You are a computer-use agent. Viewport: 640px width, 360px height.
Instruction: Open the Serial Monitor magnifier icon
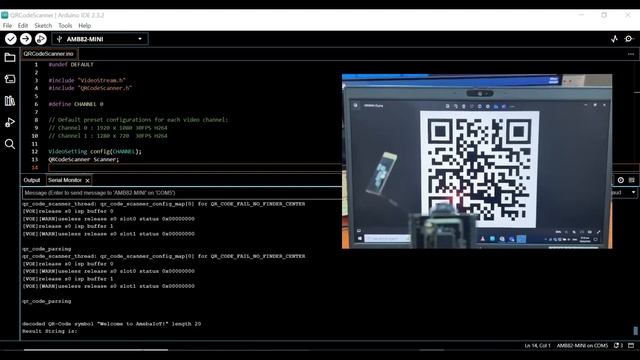[629, 39]
